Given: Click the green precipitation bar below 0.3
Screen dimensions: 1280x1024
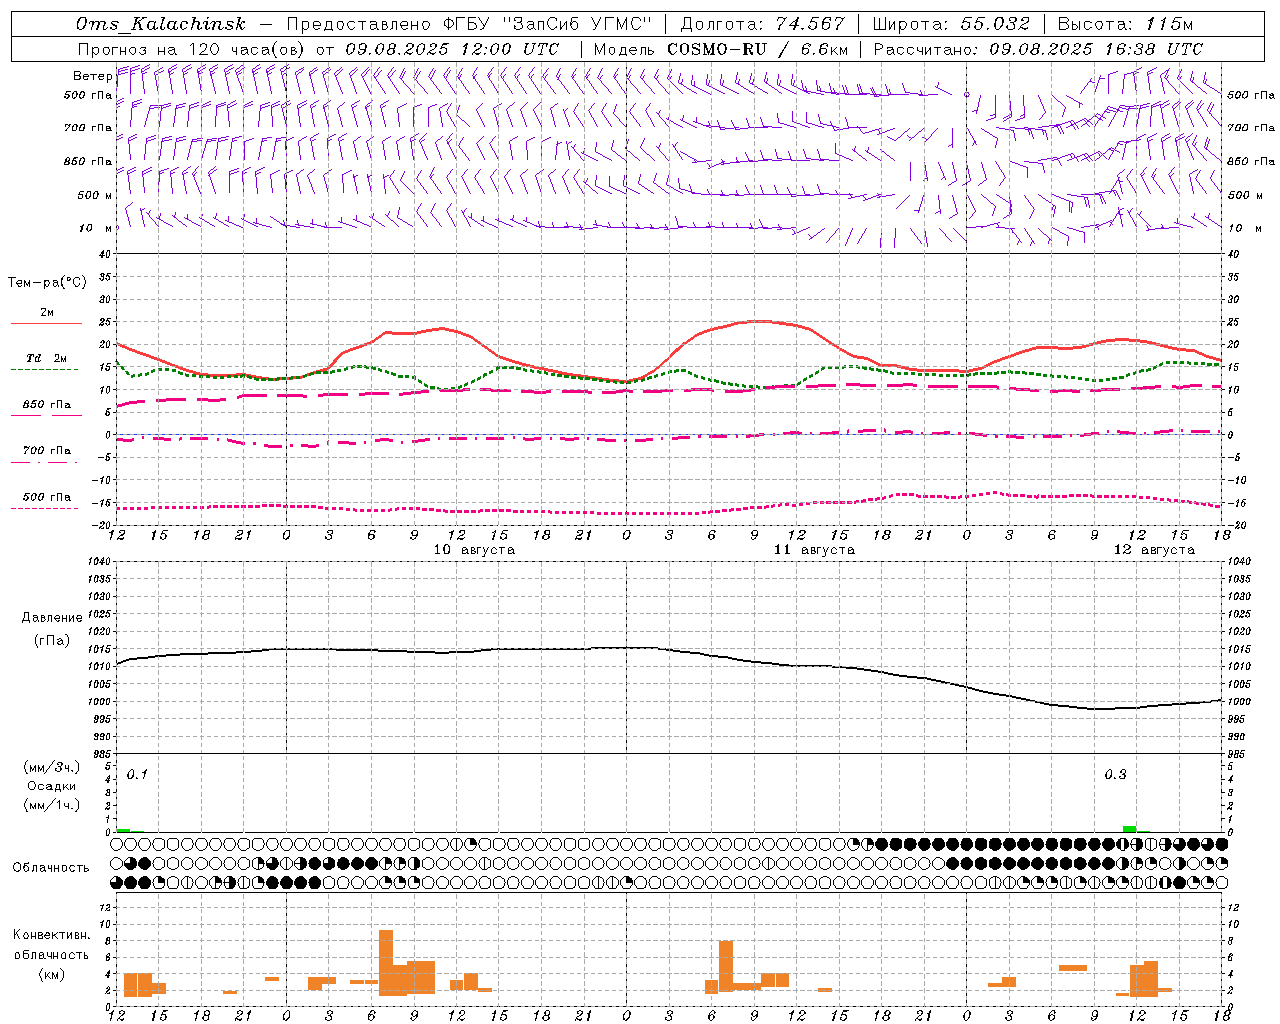Looking at the screenshot, I should pos(1129,829).
